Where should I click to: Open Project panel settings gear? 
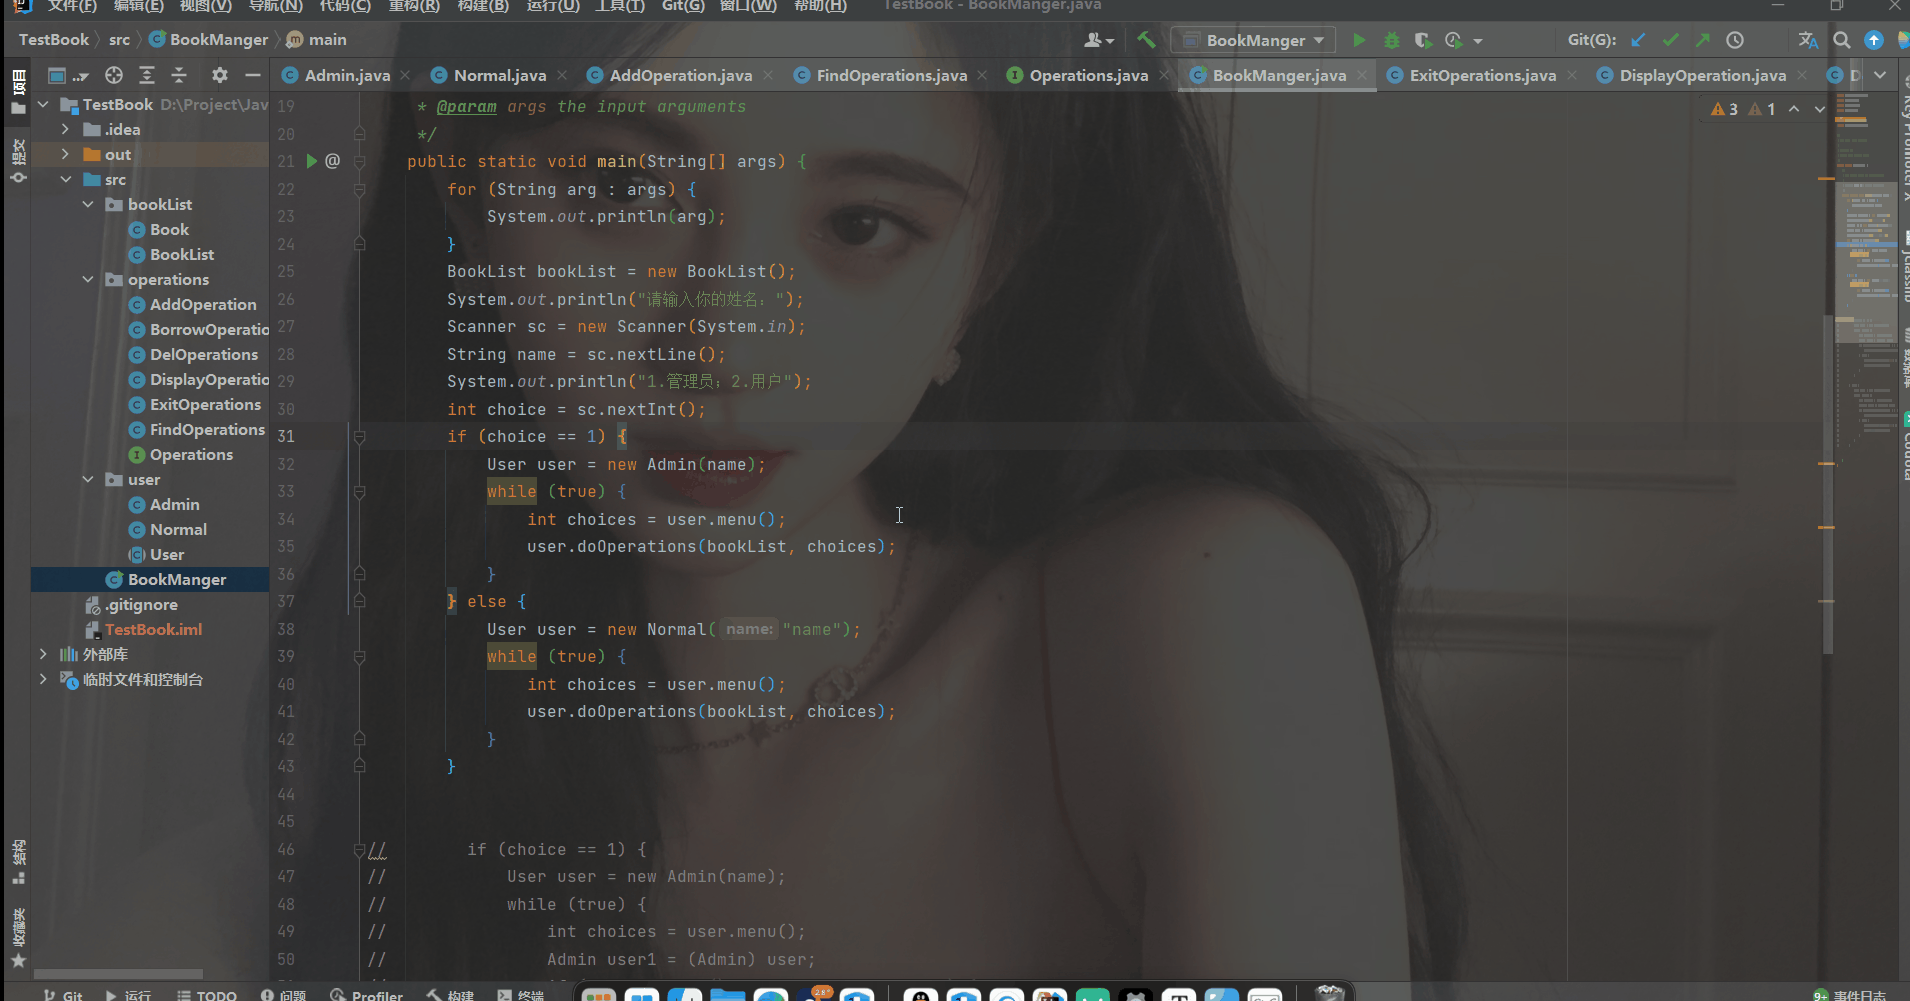point(220,75)
